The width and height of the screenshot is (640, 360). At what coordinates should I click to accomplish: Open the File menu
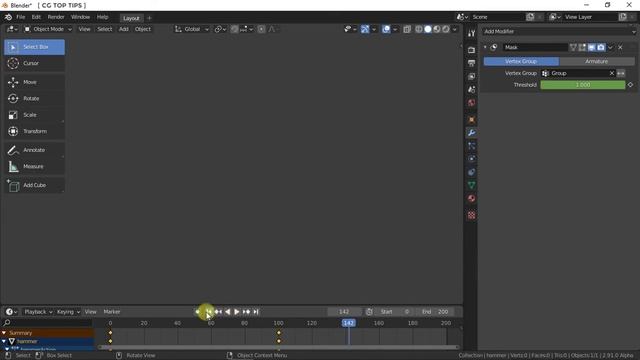(20, 17)
